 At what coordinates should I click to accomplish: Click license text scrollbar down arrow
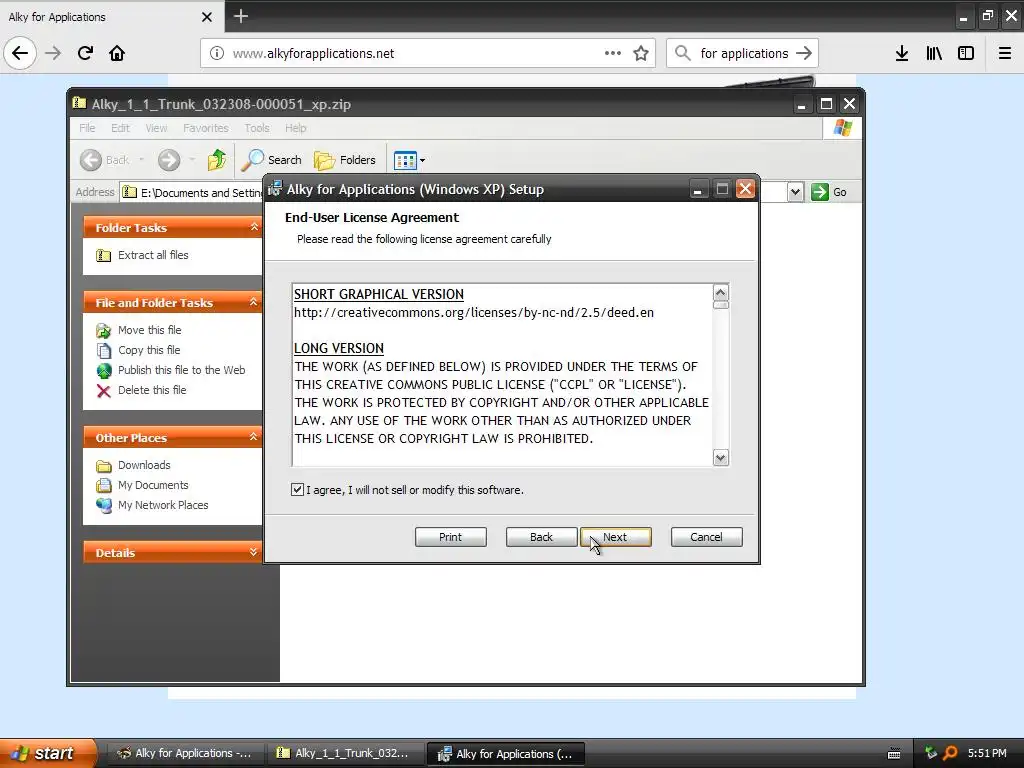pyautogui.click(x=720, y=458)
